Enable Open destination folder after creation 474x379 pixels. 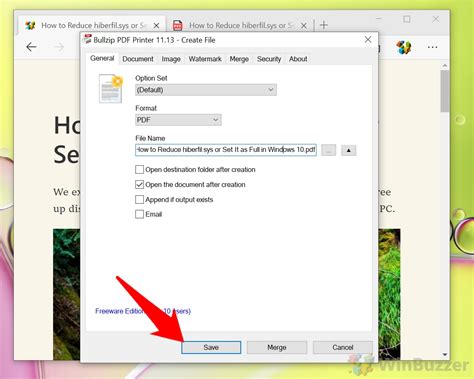139,169
